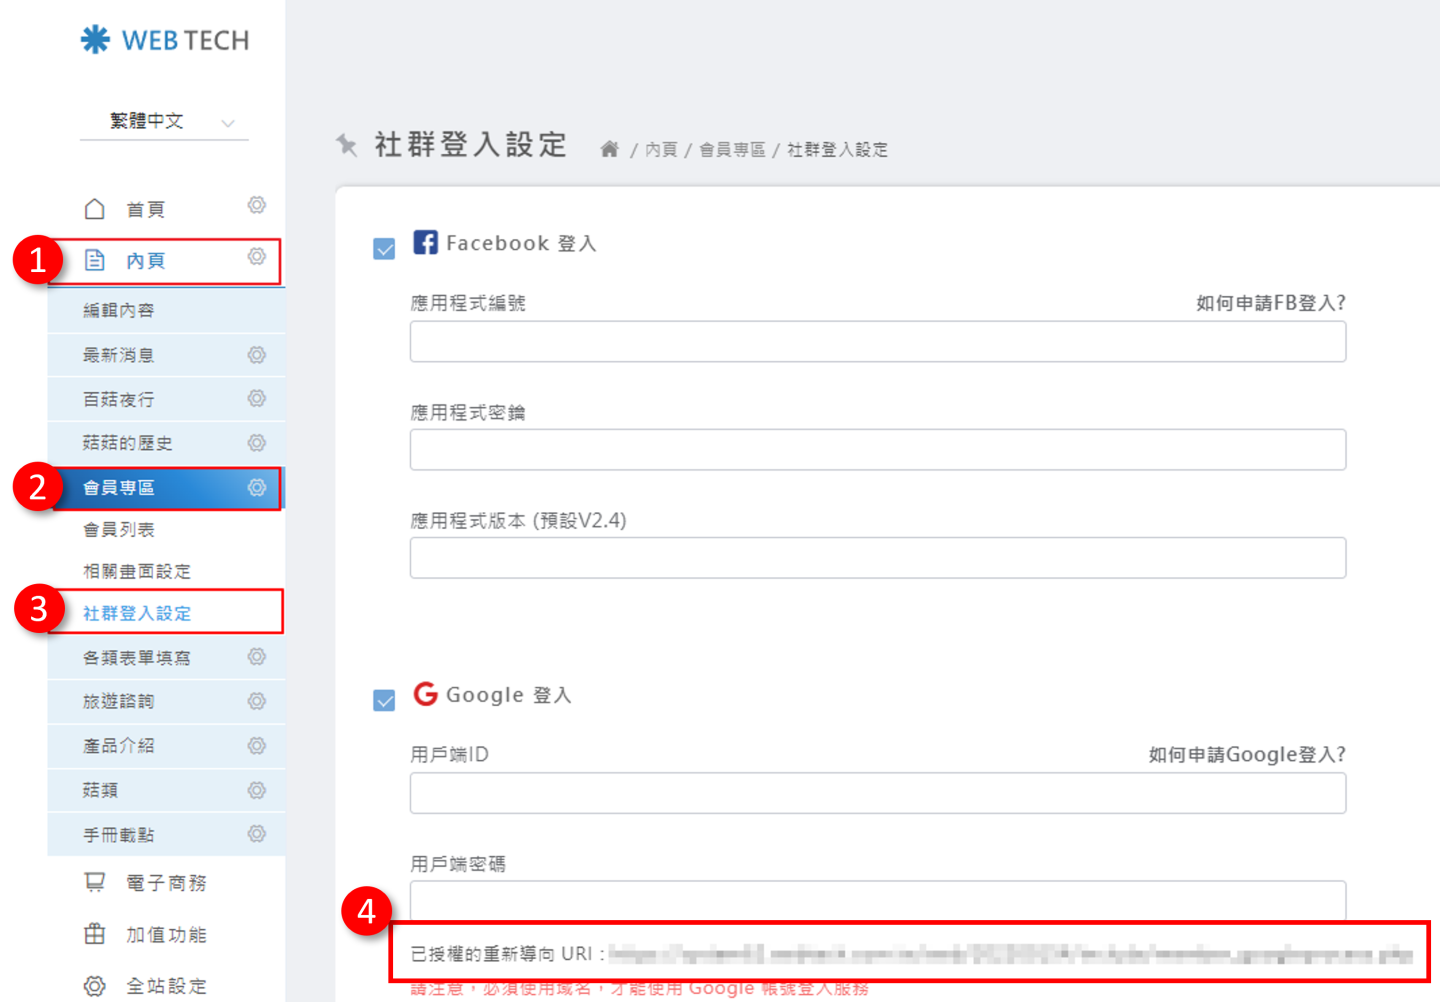Click the 電子商務 cart icon

[95, 883]
